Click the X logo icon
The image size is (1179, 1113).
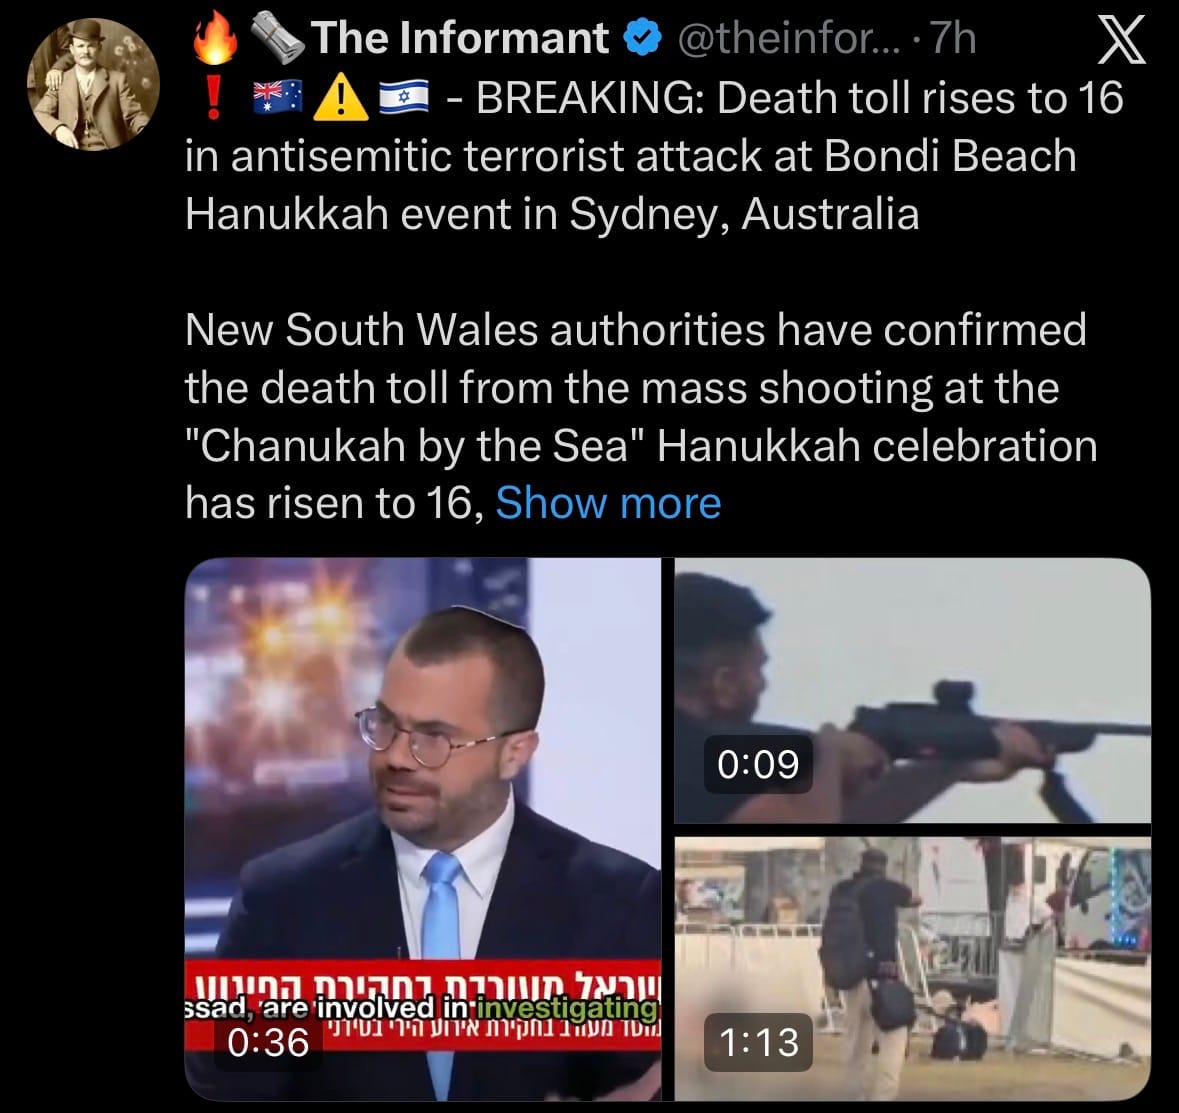click(1122, 40)
